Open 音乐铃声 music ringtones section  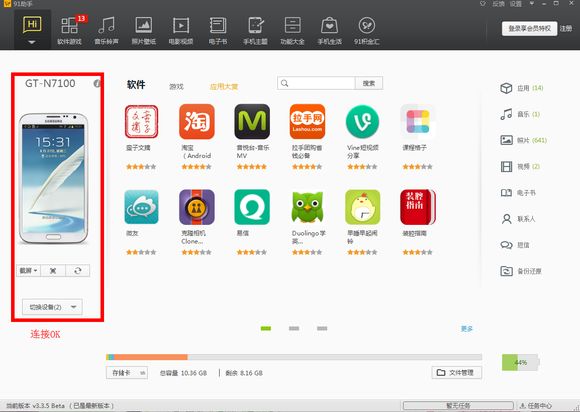point(107,31)
